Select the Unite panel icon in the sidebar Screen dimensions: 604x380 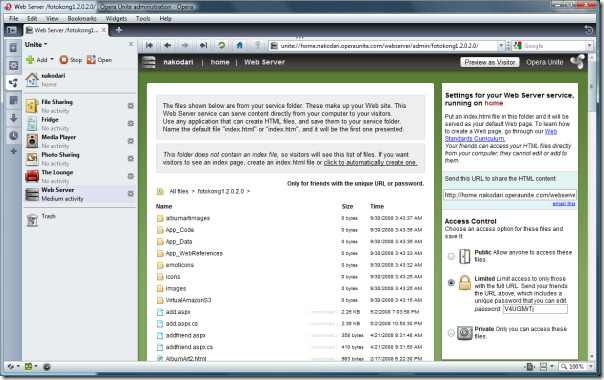(x=13, y=82)
